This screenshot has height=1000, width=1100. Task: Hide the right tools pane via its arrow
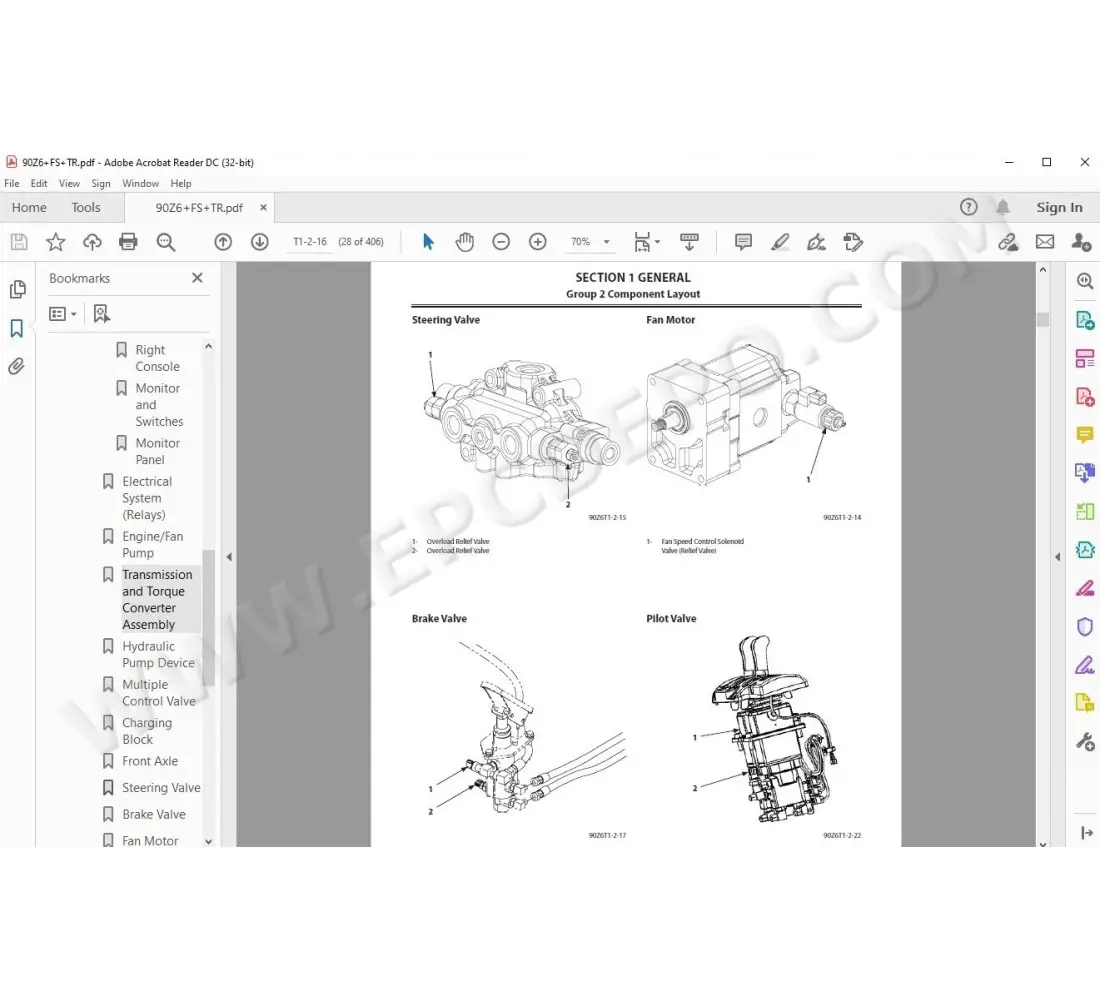[1059, 557]
